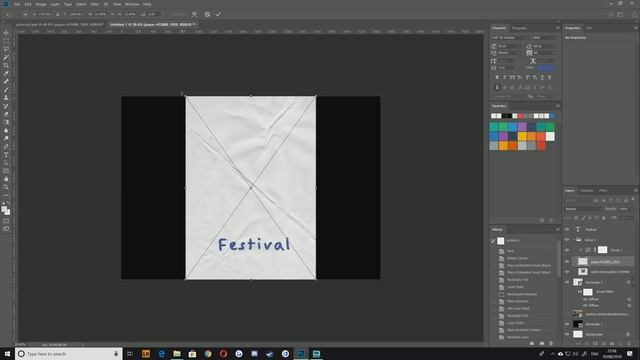Select the Dodge tool
The width and height of the screenshot is (640, 360).
pyautogui.click(x=6, y=139)
